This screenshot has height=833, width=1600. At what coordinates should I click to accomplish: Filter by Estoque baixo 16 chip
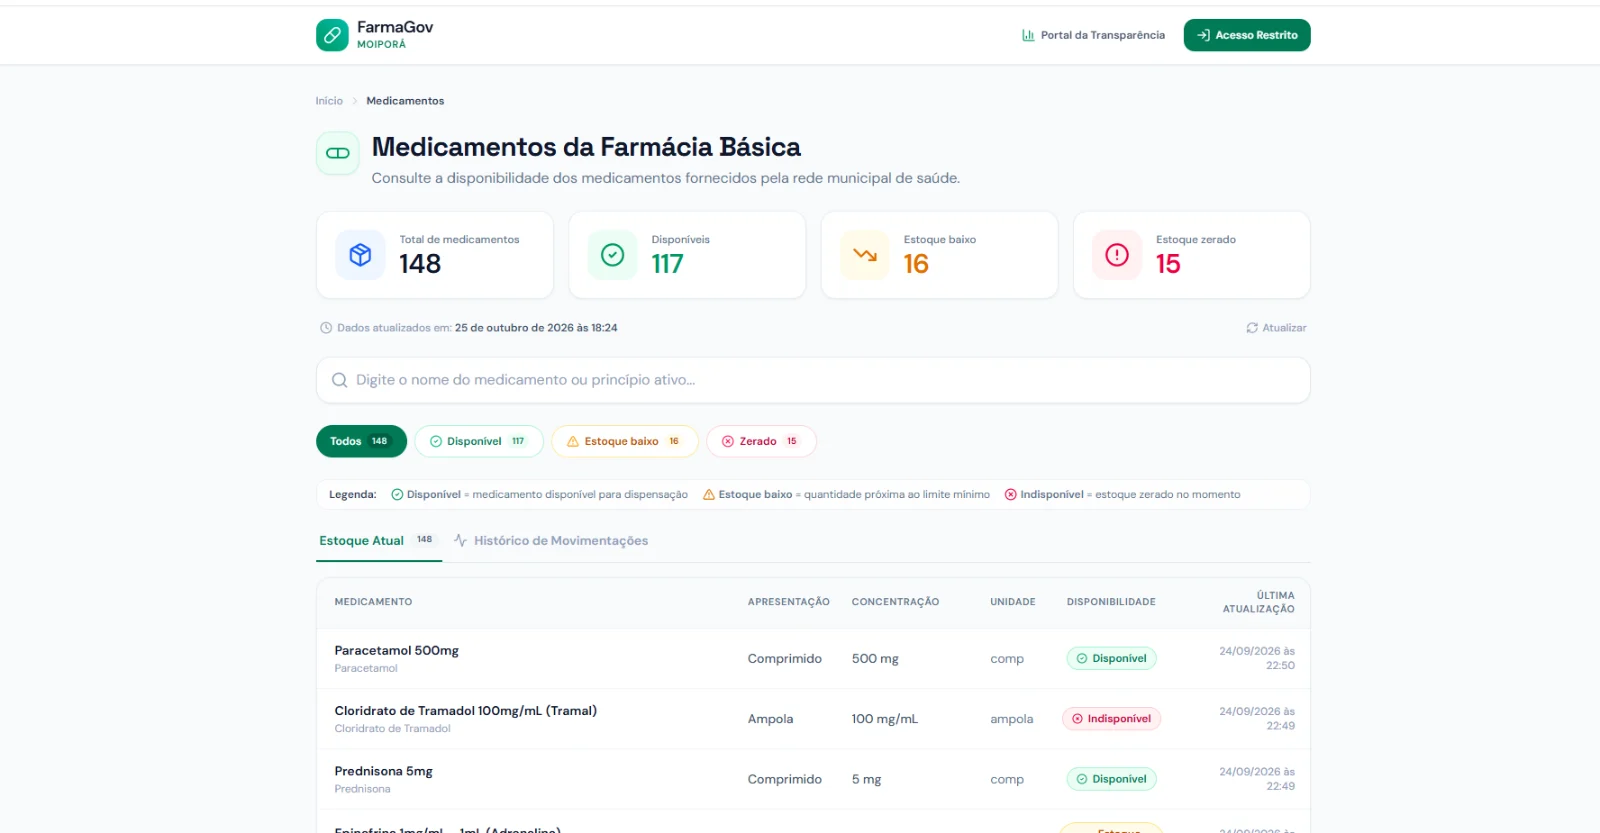[625, 441]
